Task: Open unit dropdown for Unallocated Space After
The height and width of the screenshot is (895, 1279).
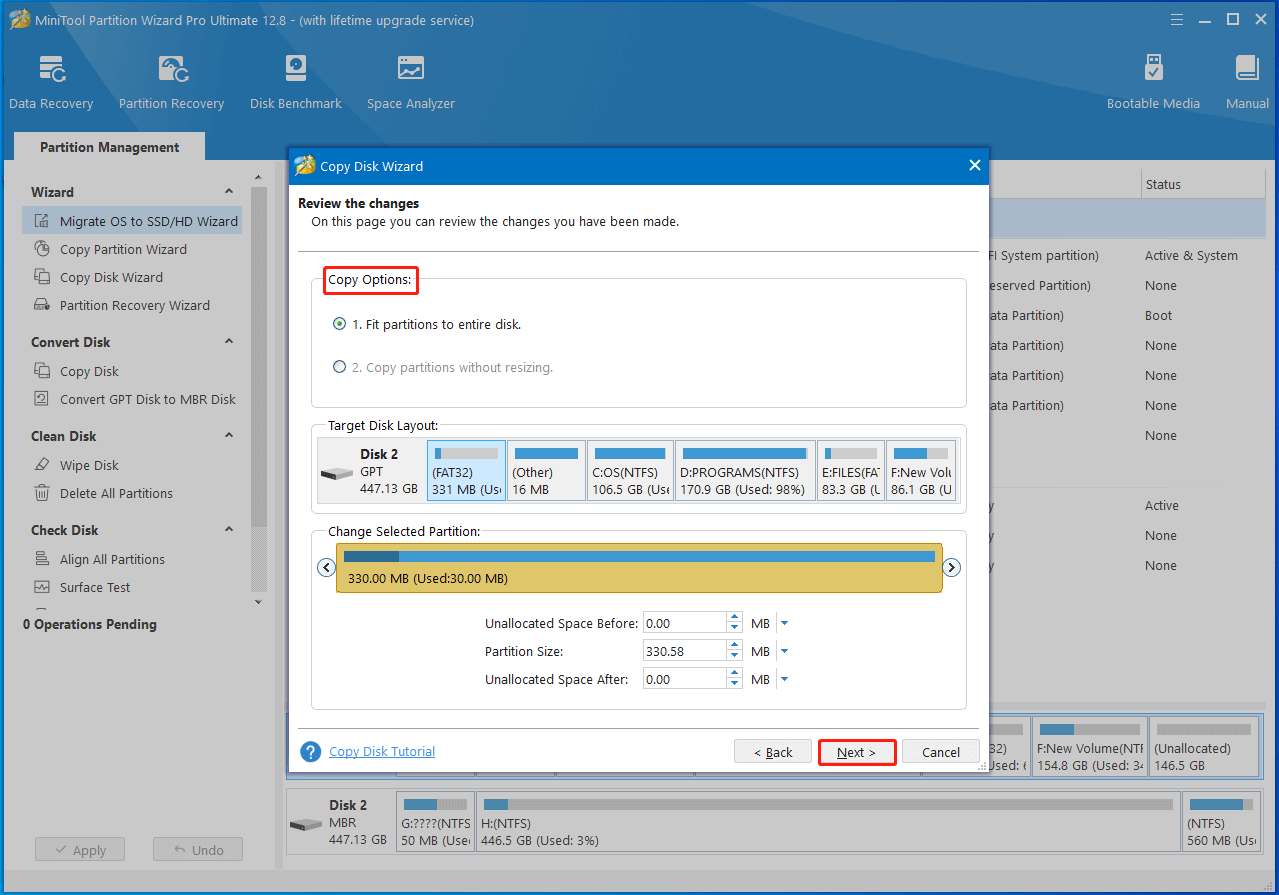Action: pyautogui.click(x=784, y=679)
